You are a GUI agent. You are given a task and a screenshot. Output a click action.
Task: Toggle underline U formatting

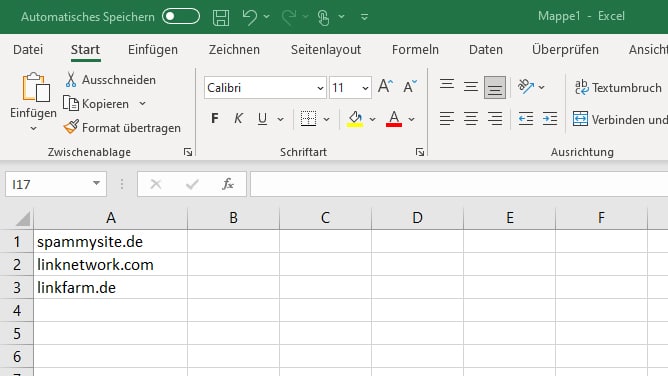tap(262, 118)
